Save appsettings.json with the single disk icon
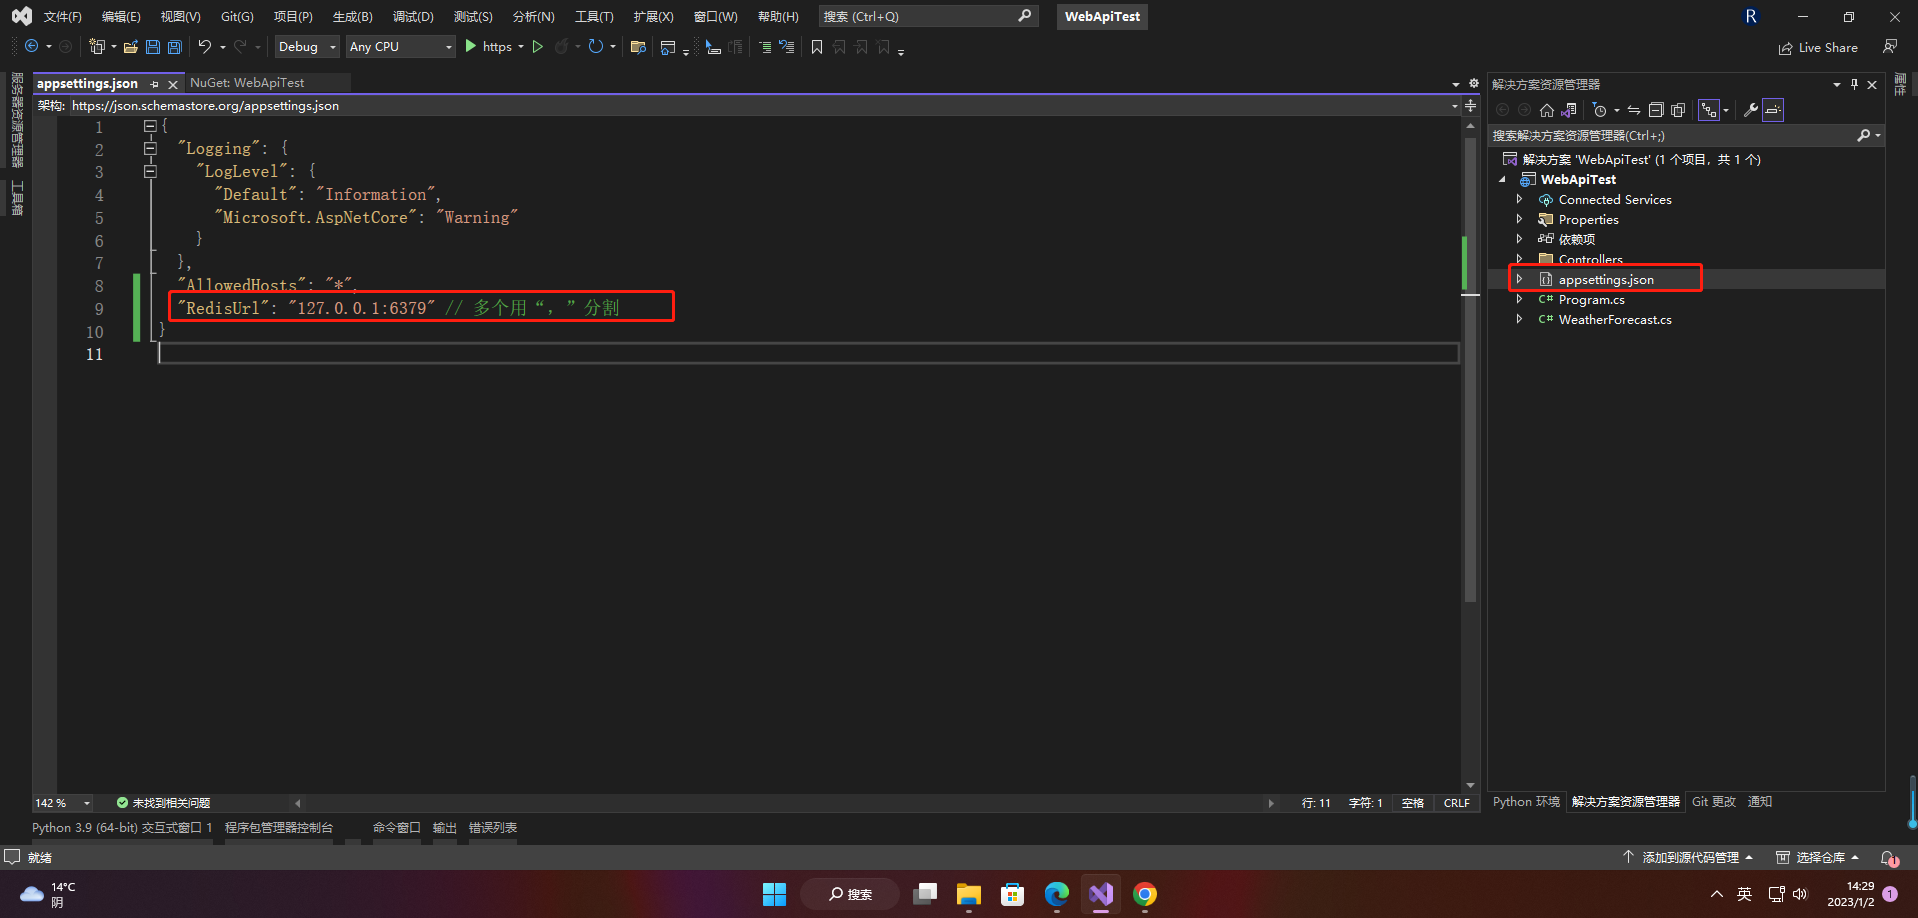 (153, 47)
